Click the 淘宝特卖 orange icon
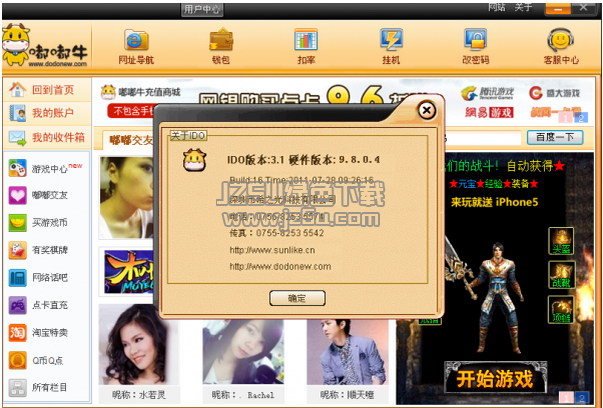 pyautogui.click(x=18, y=333)
